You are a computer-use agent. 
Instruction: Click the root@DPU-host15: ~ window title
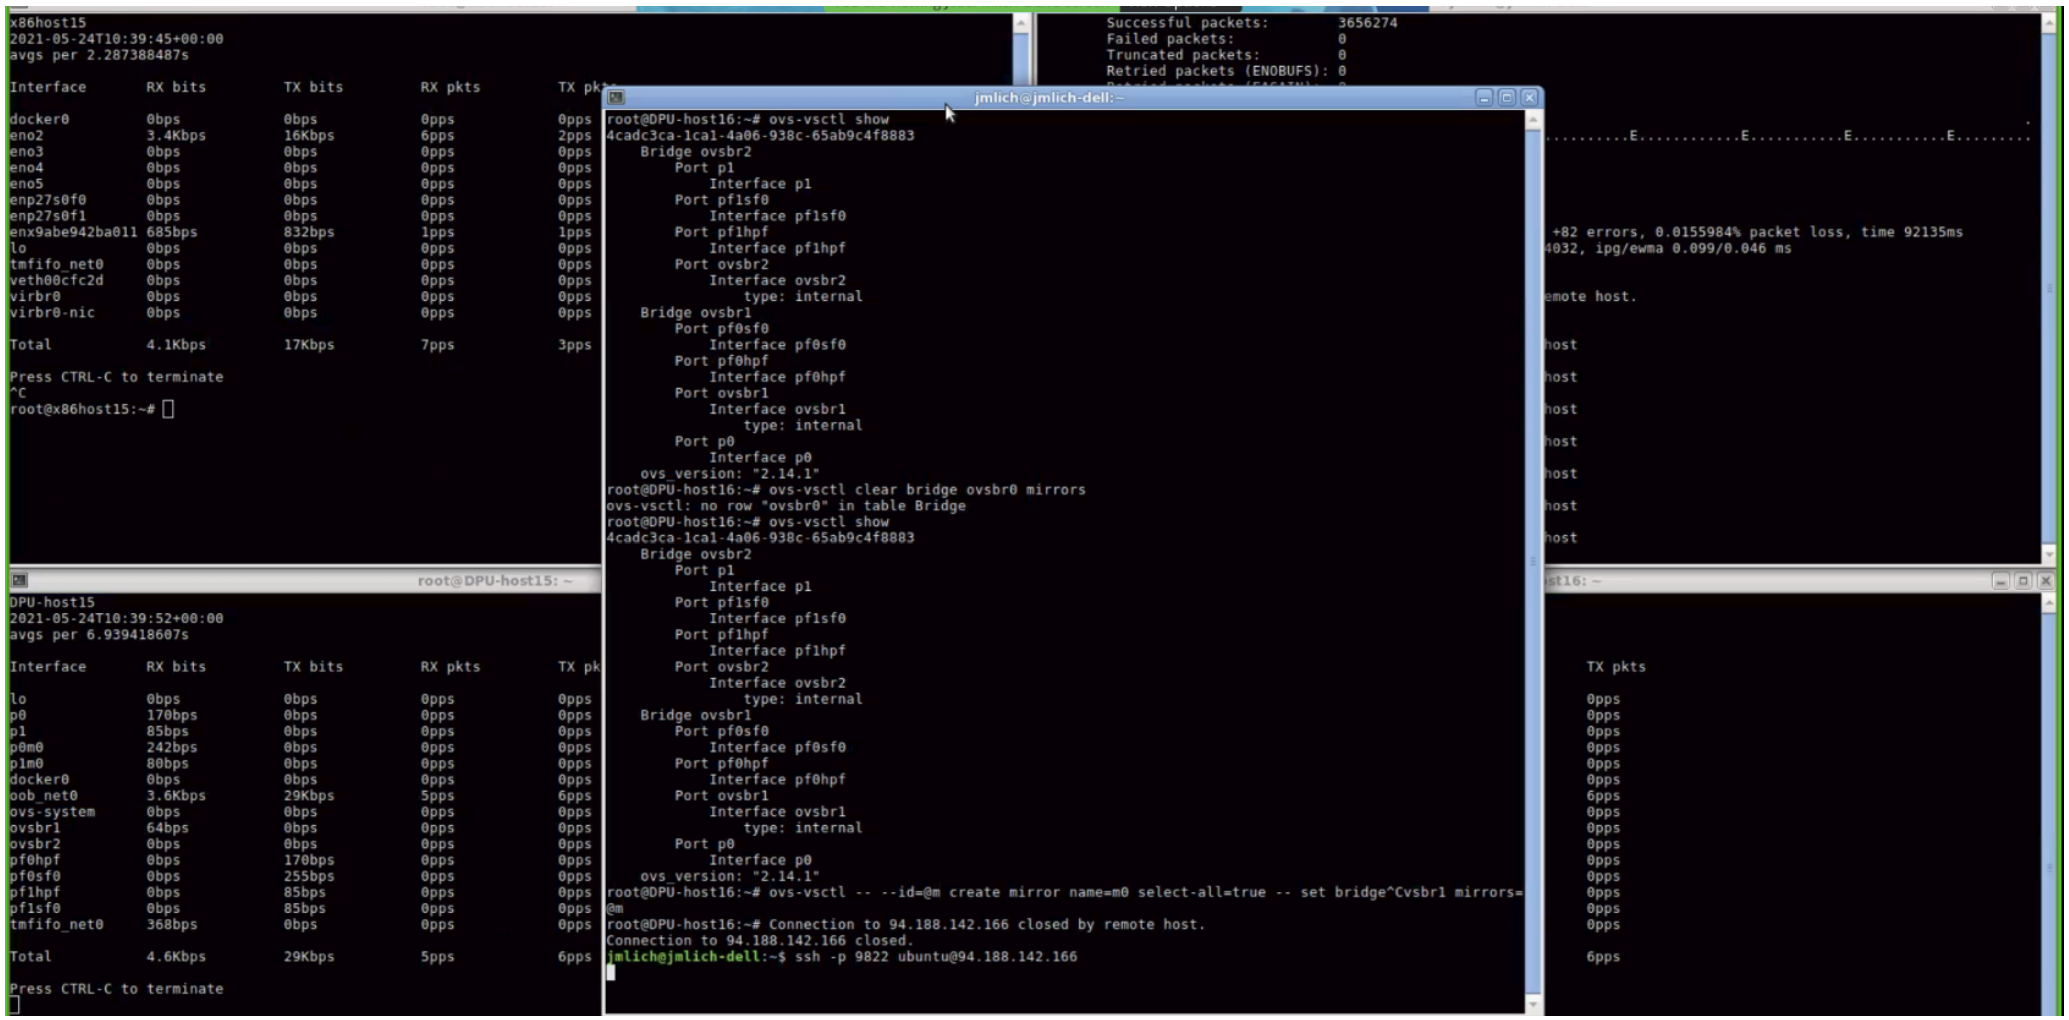[x=495, y=581]
